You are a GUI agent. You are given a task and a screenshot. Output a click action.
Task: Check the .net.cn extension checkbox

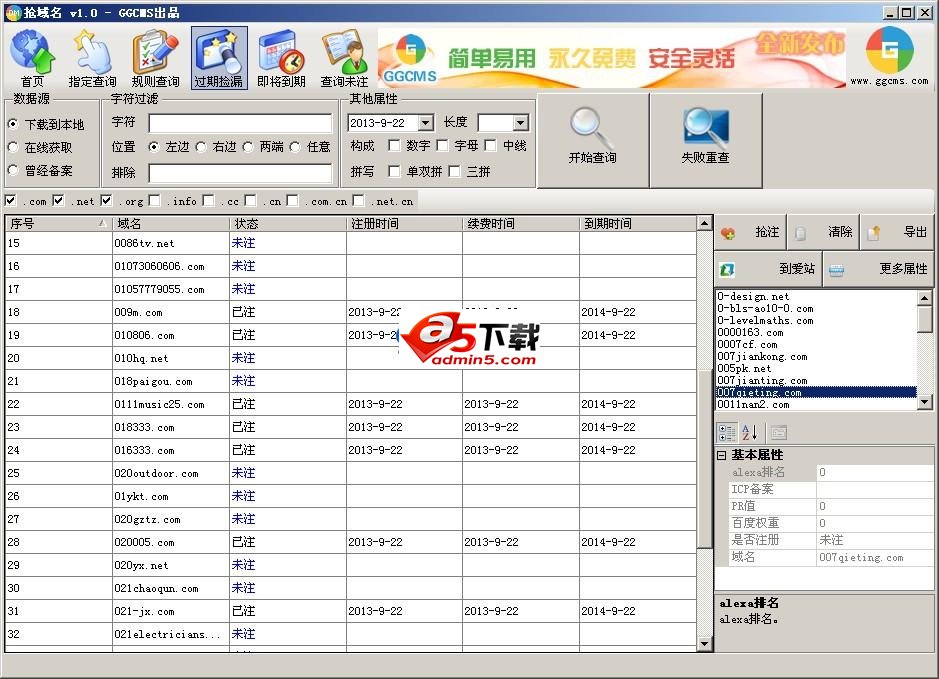[359, 201]
